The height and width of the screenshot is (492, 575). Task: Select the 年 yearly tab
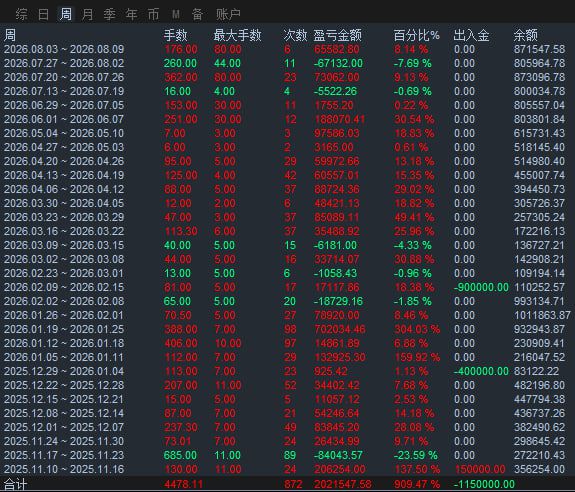coord(131,15)
